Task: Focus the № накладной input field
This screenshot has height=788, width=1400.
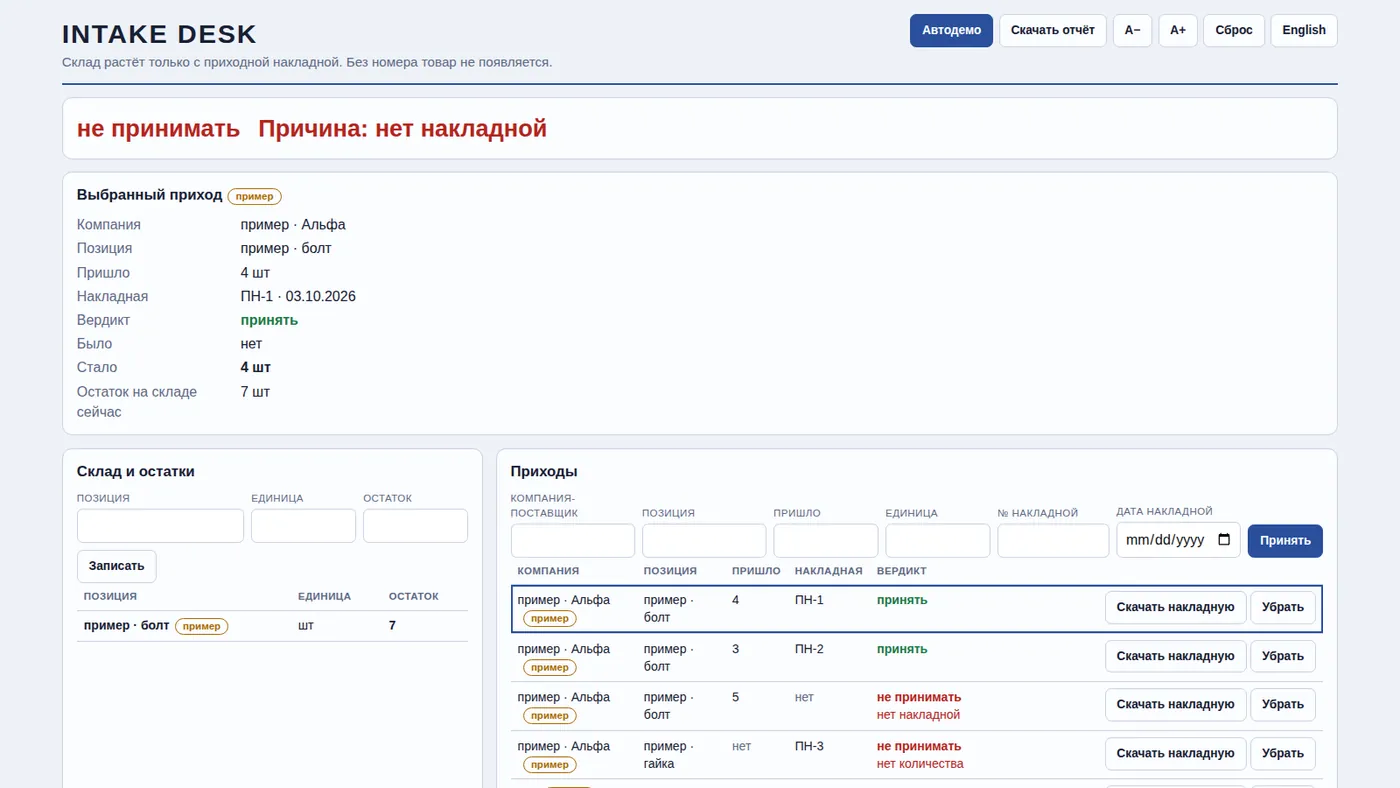Action: pos(1053,541)
